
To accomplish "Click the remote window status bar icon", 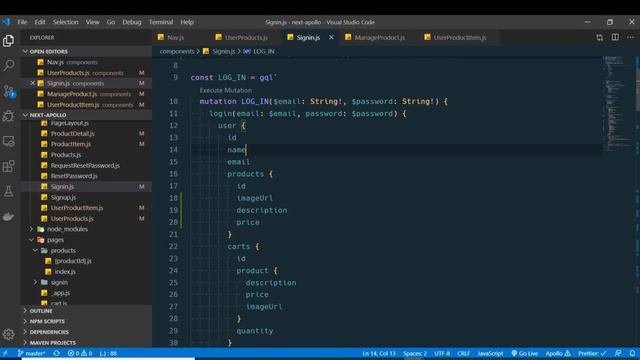I will (x=5, y=353).
